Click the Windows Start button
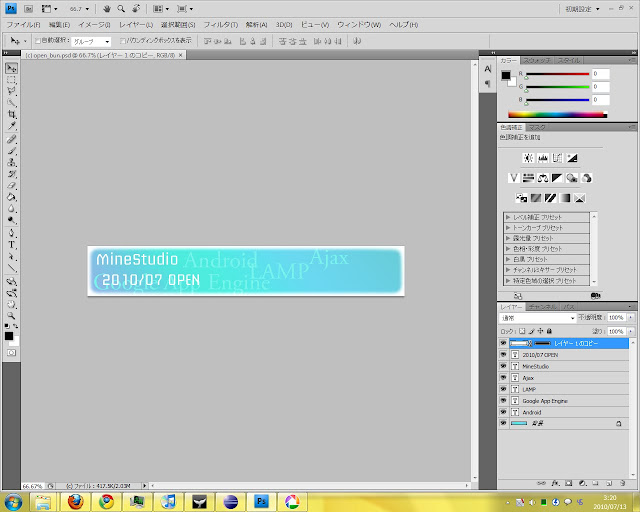This screenshot has width=640, height=512. click(13, 502)
